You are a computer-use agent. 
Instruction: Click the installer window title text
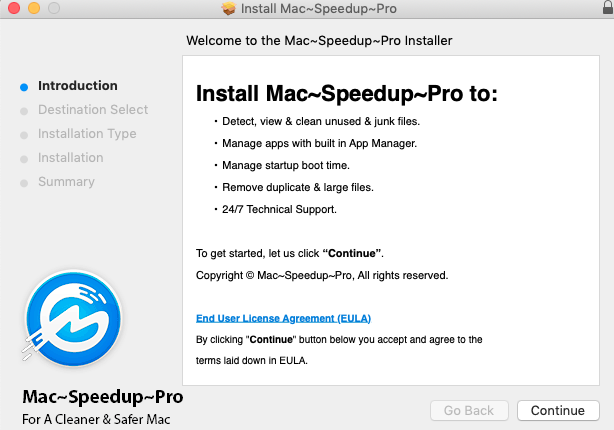pyautogui.click(x=317, y=9)
